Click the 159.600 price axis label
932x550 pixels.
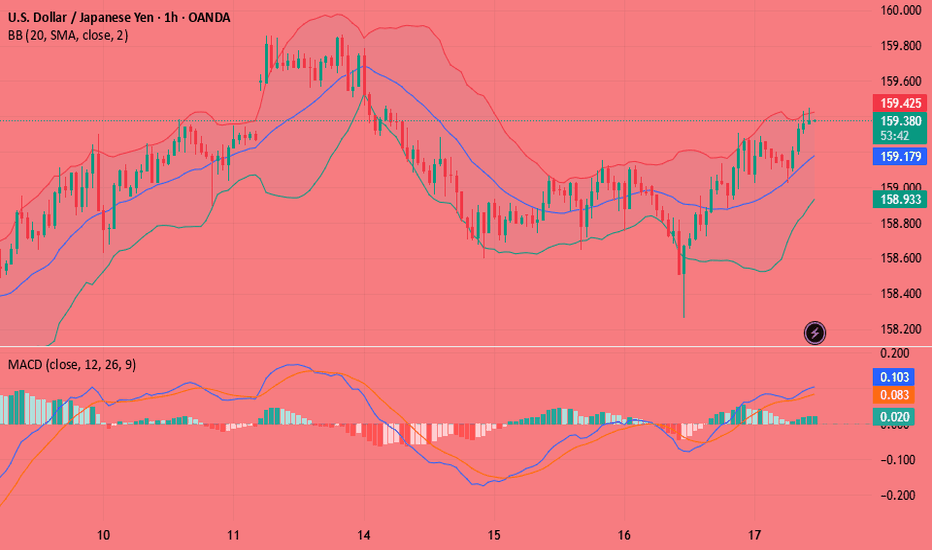point(900,81)
